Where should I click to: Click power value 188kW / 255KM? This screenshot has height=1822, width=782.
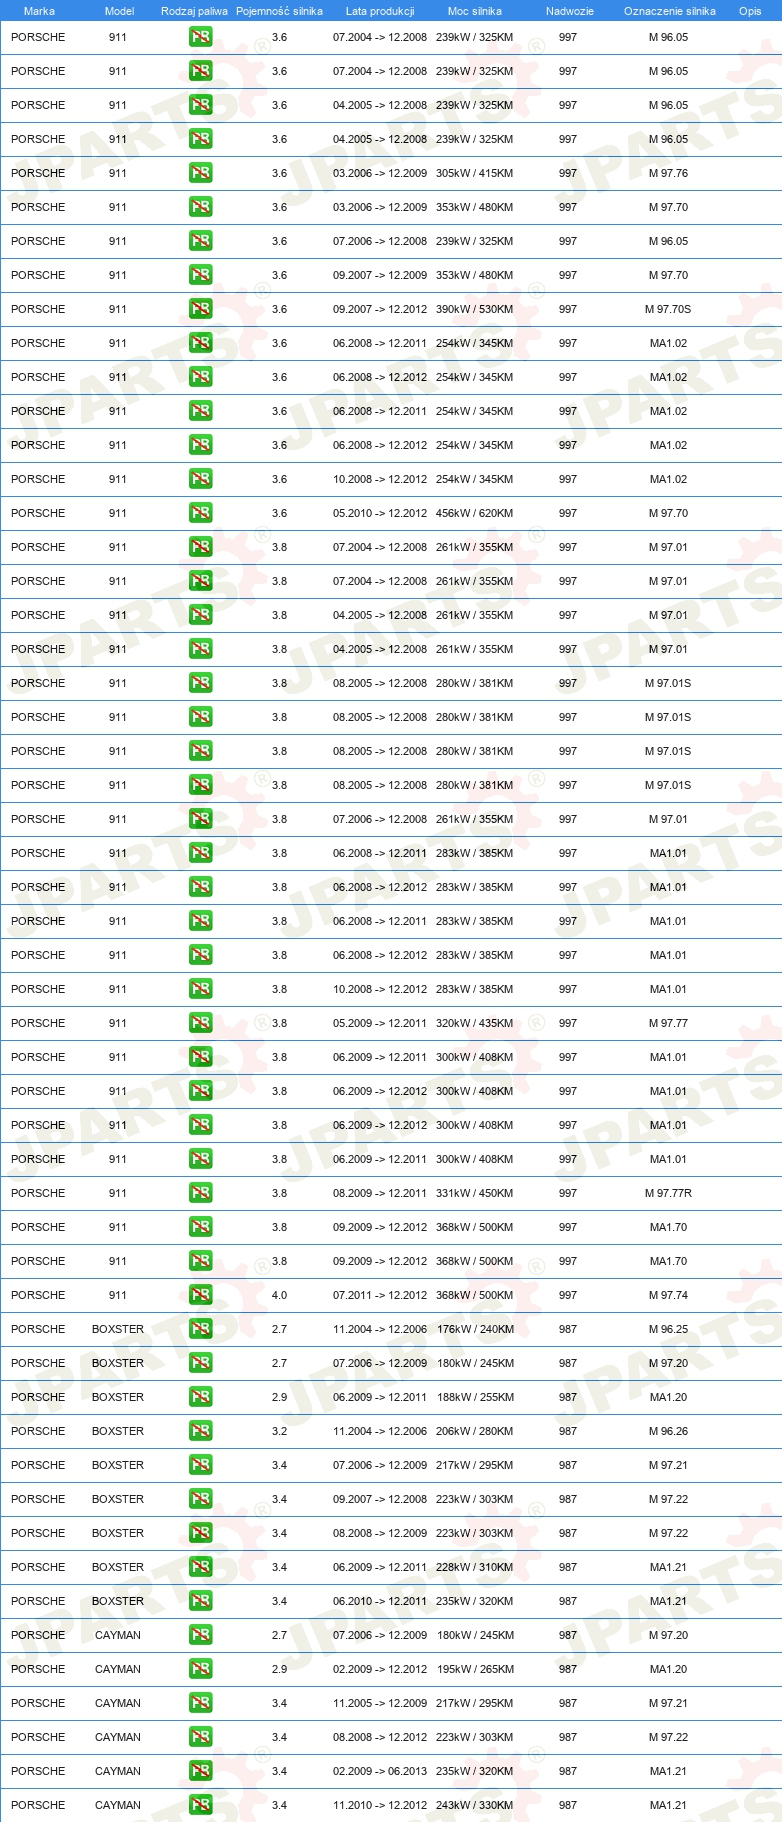coord(474,1397)
